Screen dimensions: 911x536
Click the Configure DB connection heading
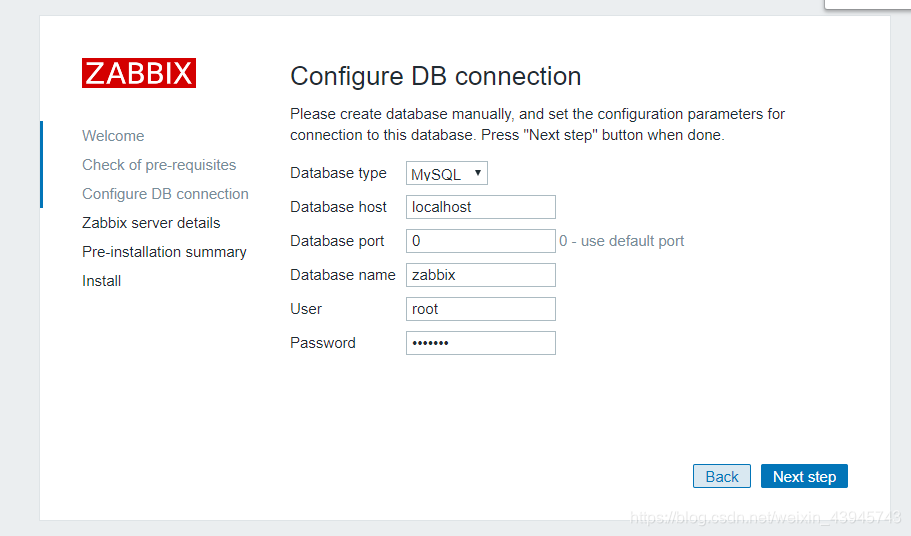436,77
